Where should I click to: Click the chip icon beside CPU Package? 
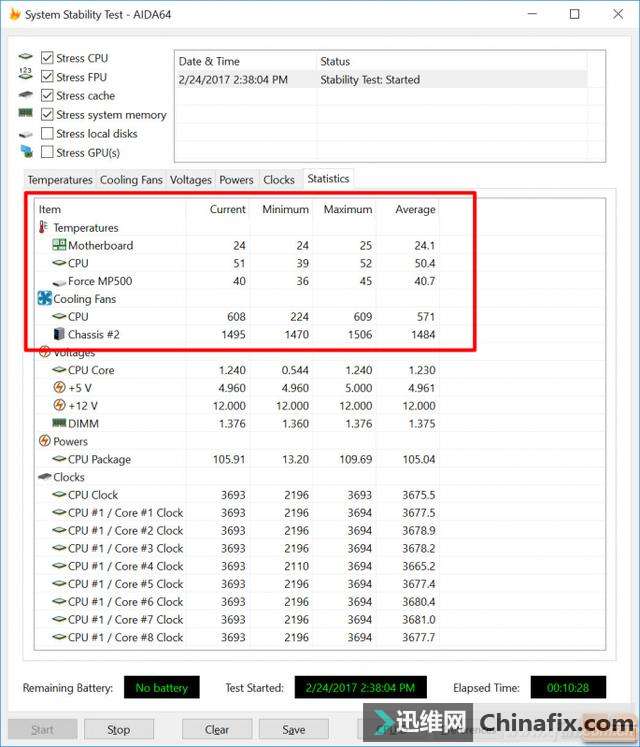tap(59, 459)
